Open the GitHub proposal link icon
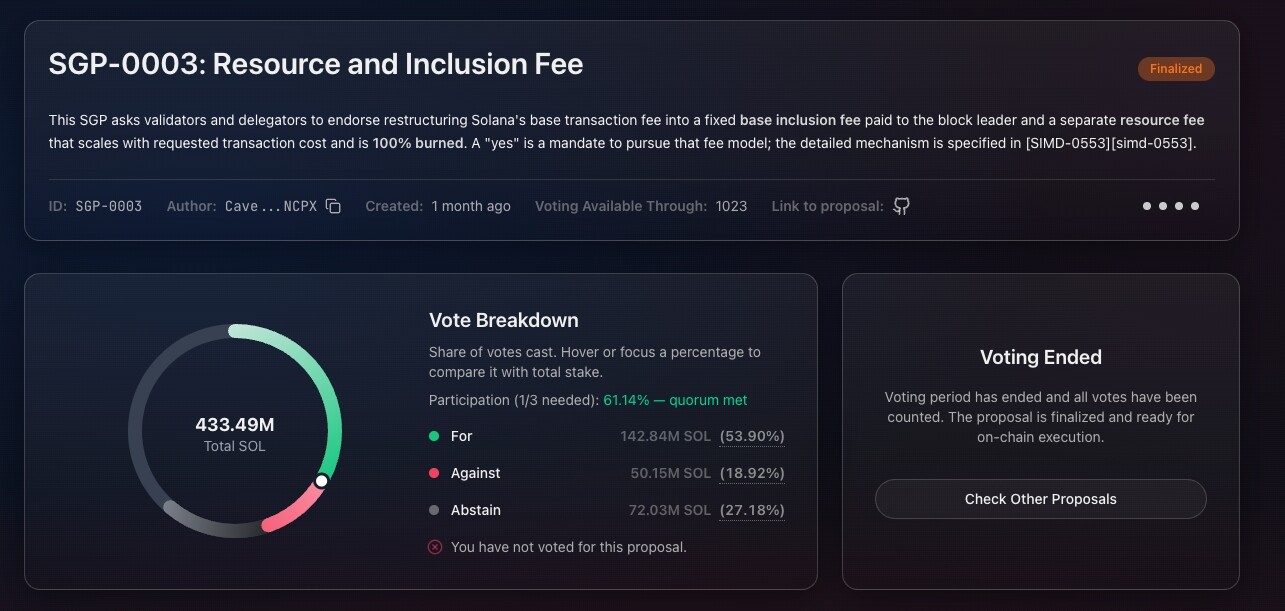Viewport: 1285px width, 611px height. (x=901, y=206)
